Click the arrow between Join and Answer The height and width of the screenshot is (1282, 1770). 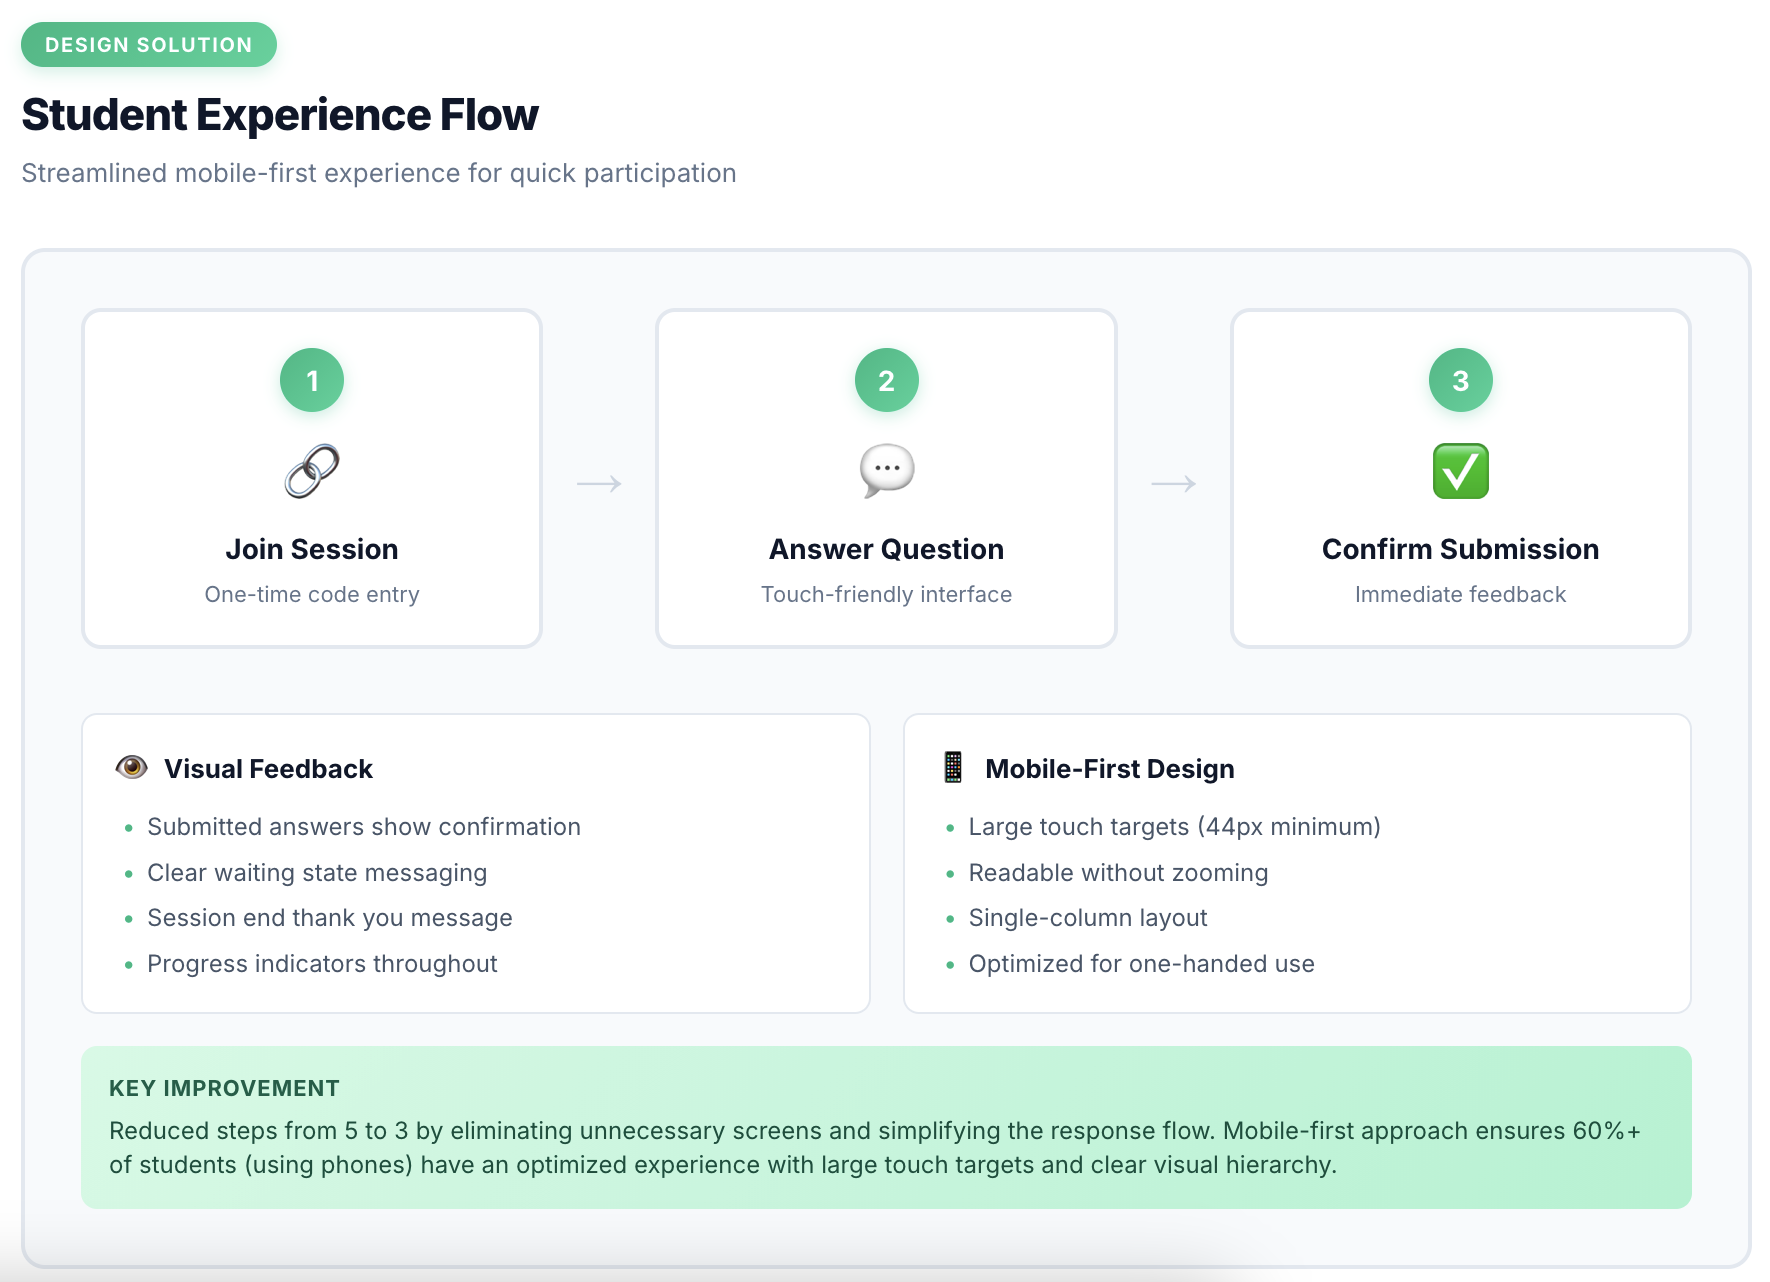pos(599,484)
